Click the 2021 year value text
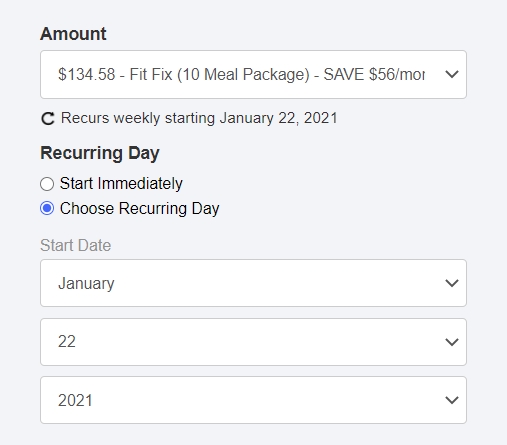 pos(75,400)
